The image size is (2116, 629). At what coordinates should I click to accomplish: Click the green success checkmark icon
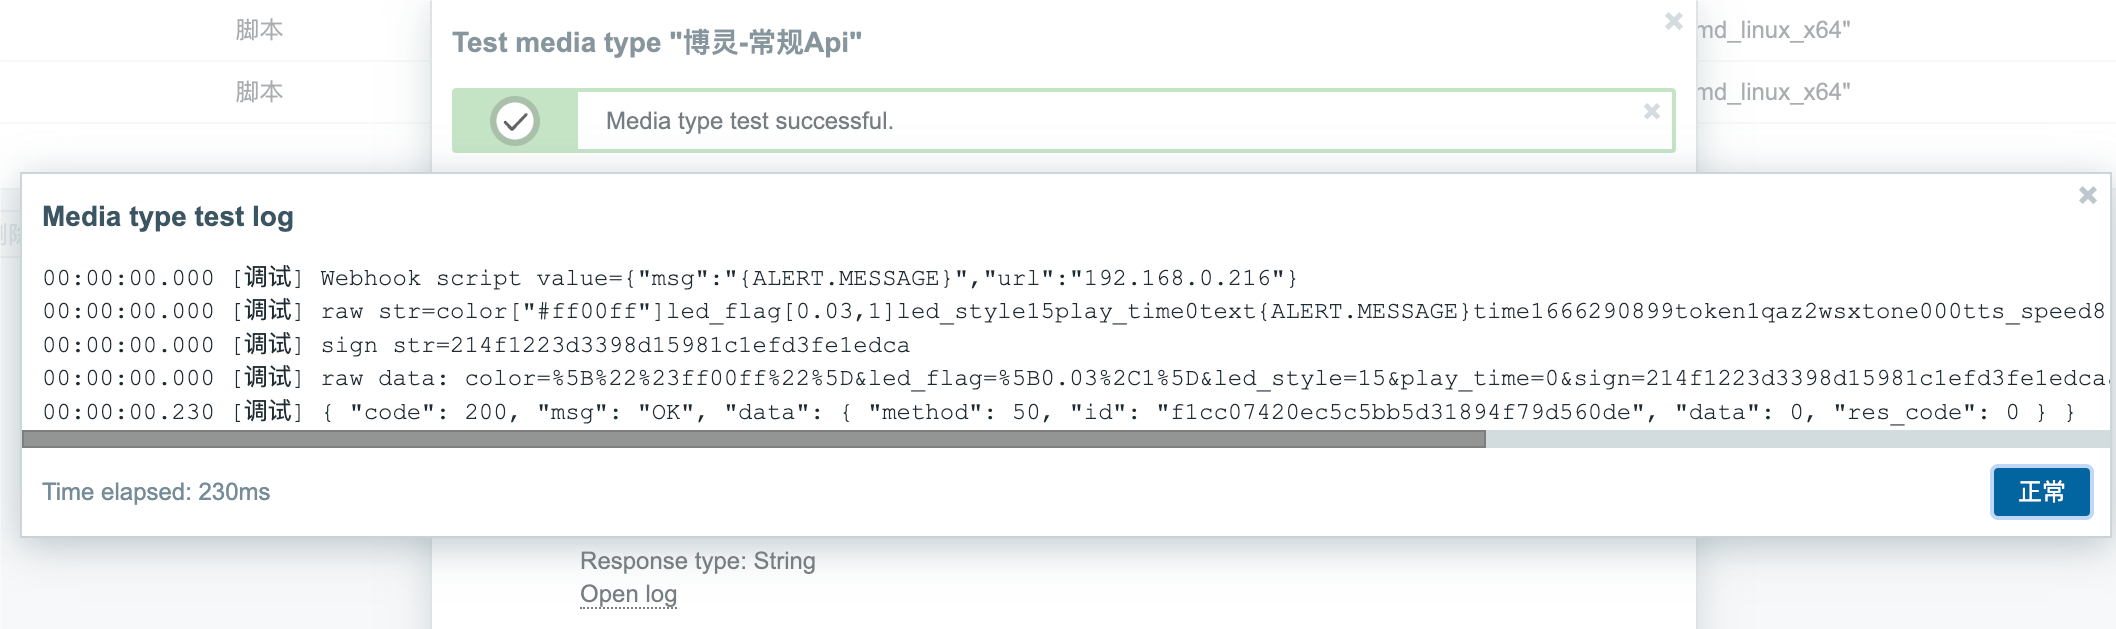pyautogui.click(x=515, y=121)
